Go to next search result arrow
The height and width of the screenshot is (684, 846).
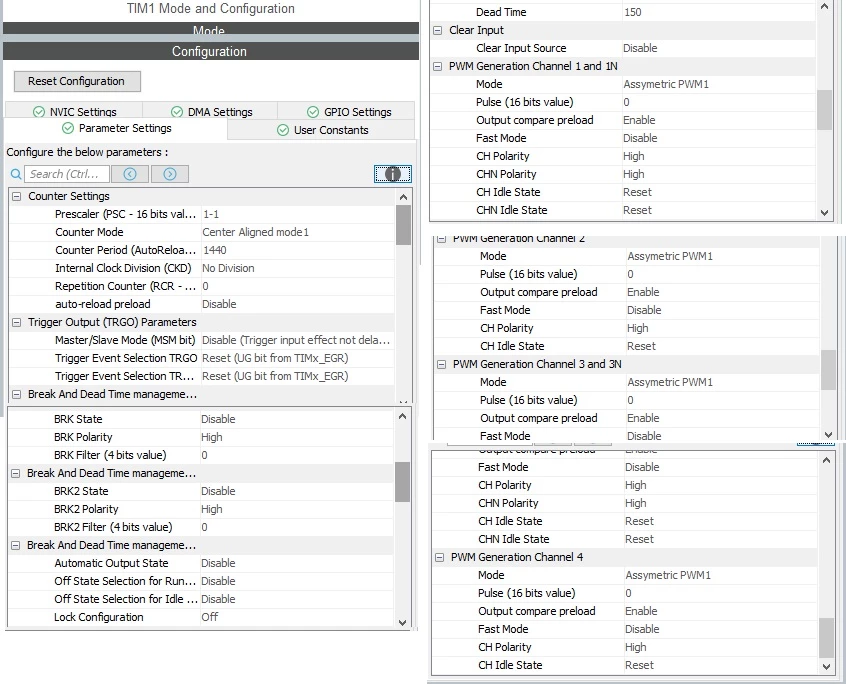[170, 174]
